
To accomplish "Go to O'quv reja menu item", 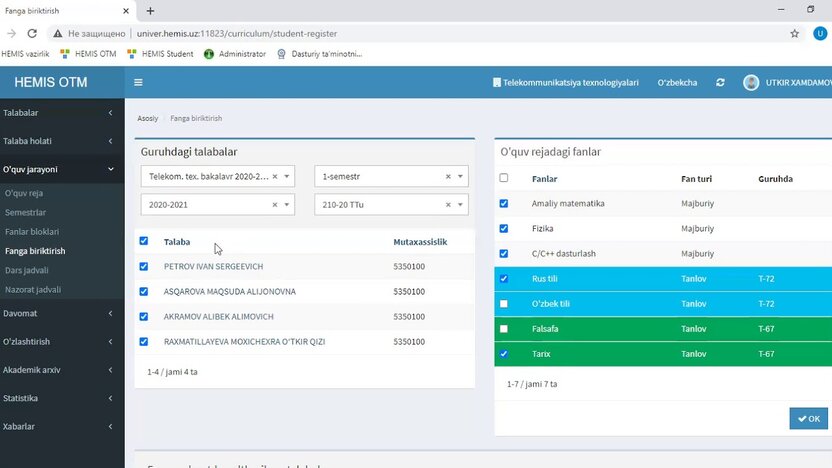I will (x=24, y=193).
